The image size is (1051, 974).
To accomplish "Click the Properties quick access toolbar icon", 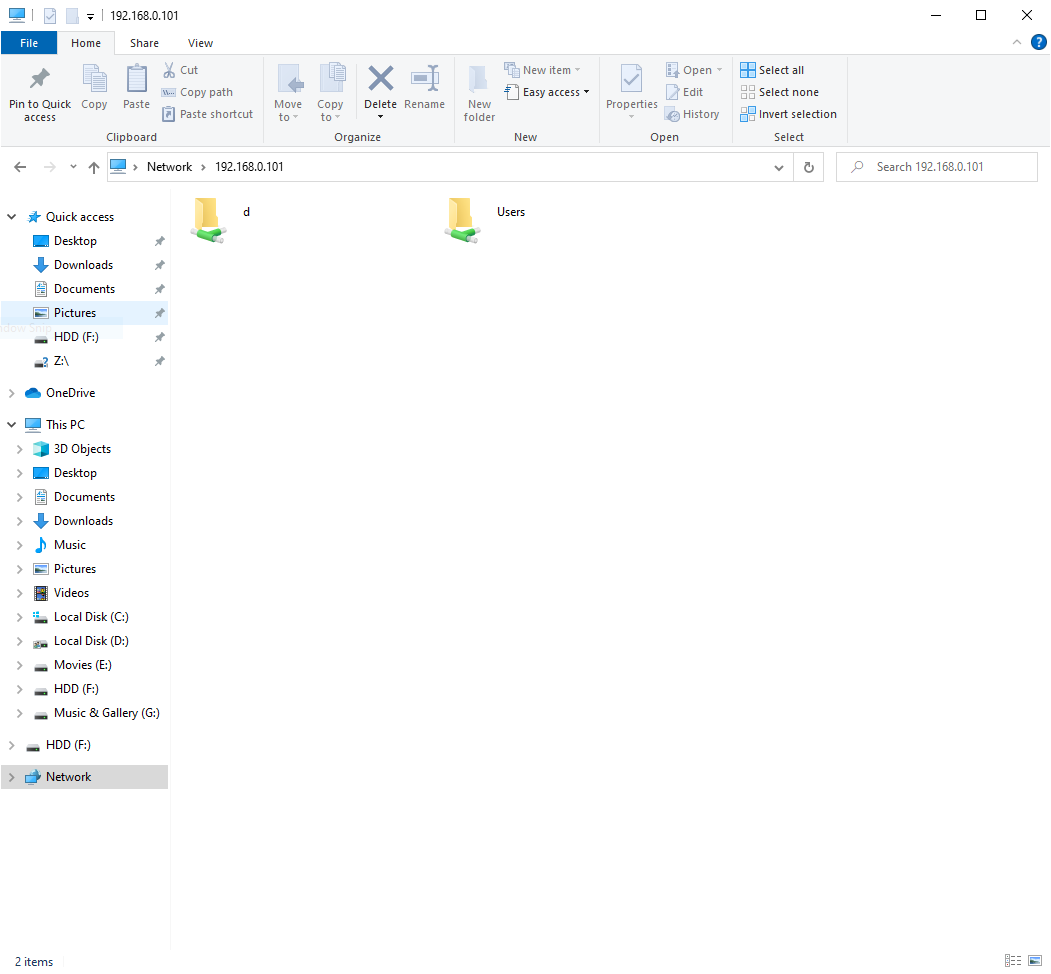I will pos(50,15).
